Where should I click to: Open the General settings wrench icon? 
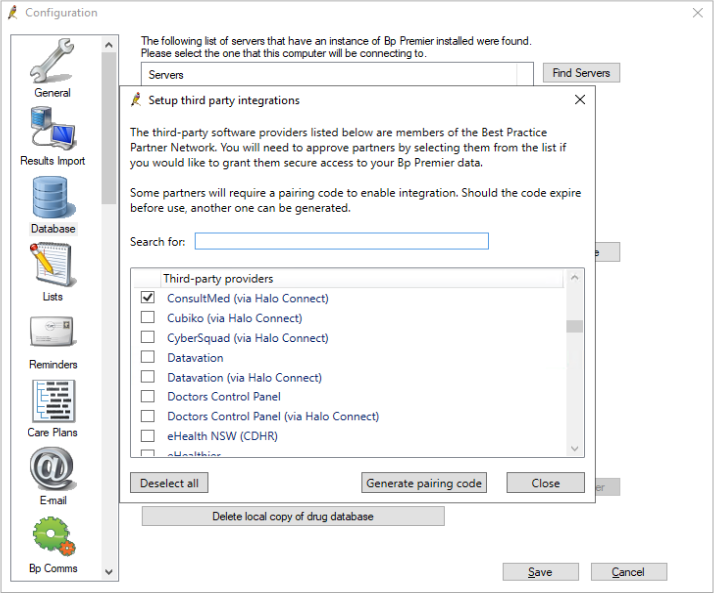coord(52,62)
